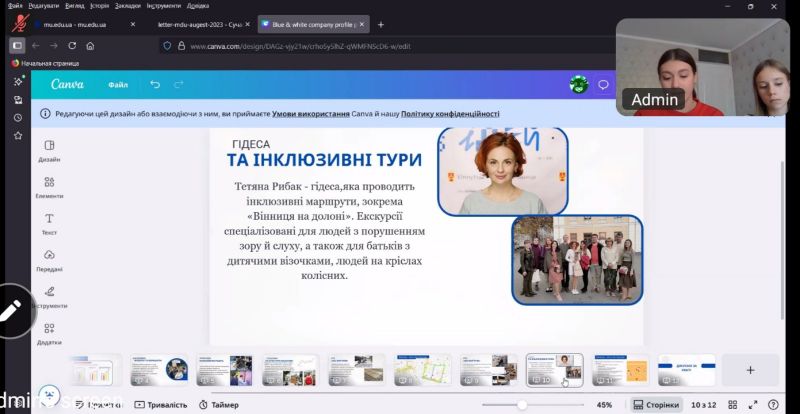800x414 pixels.
Task: Click the undo arrow in Canva header
Action: pos(155,85)
